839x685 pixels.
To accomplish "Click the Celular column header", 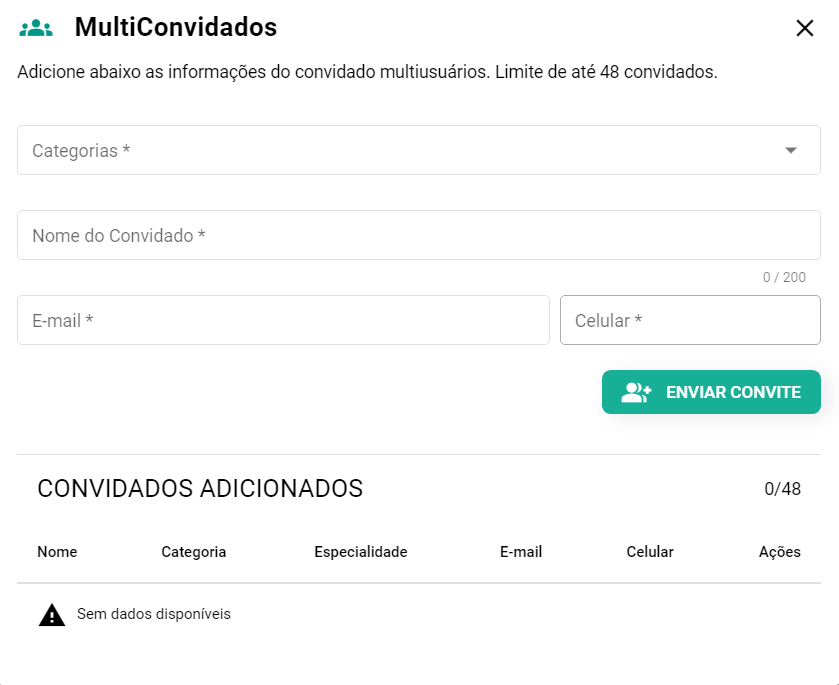I will pyautogui.click(x=650, y=552).
